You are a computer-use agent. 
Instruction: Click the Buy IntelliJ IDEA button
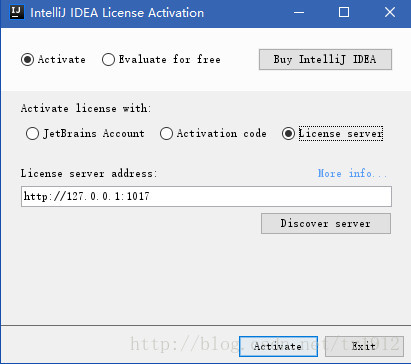coord(325,60)
